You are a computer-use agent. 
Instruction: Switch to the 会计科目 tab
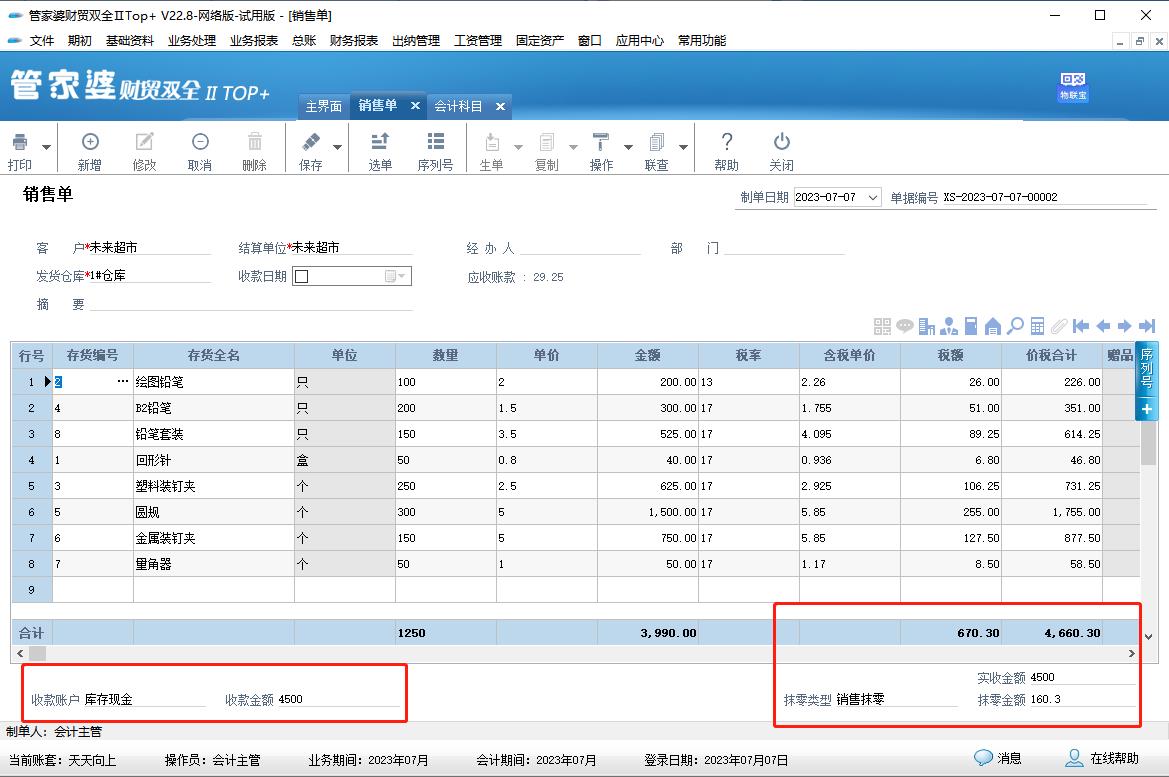[x=459, y=106]
